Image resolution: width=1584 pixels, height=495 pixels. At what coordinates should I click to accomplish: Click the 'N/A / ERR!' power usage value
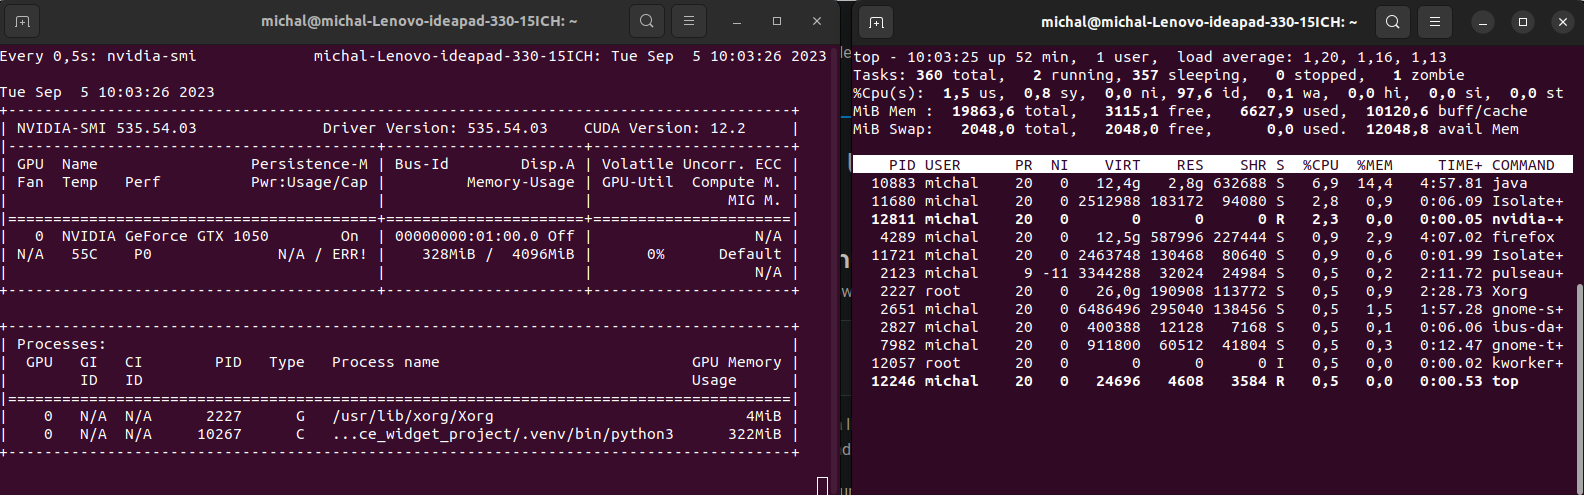click(322, 254)
